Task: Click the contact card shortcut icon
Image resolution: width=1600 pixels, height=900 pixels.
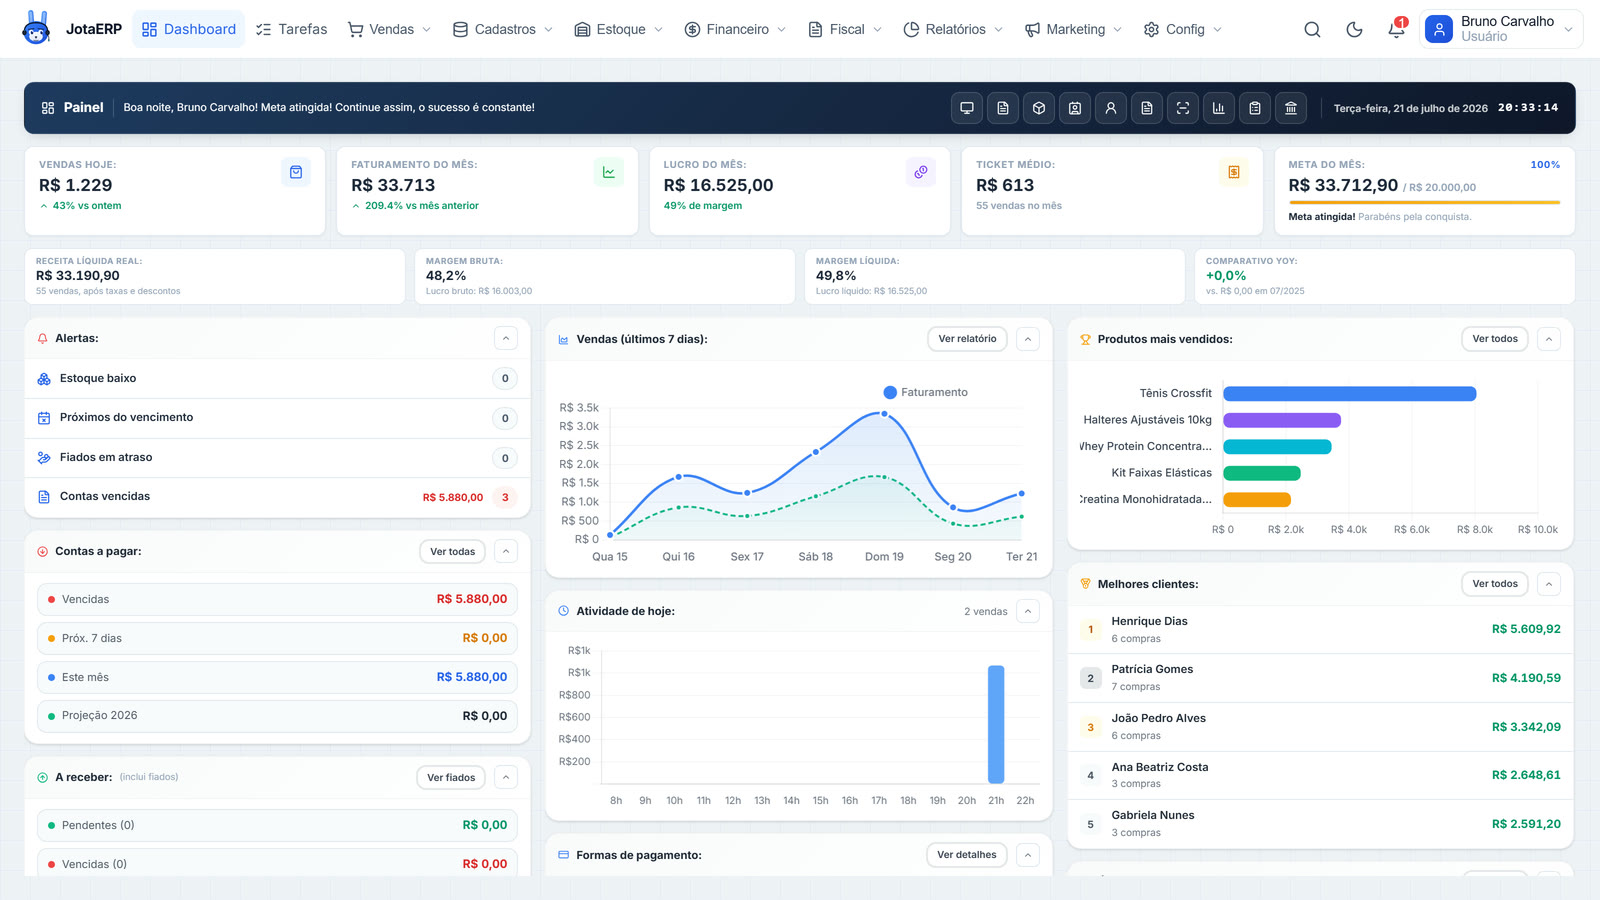Action: click(1075, 108)
